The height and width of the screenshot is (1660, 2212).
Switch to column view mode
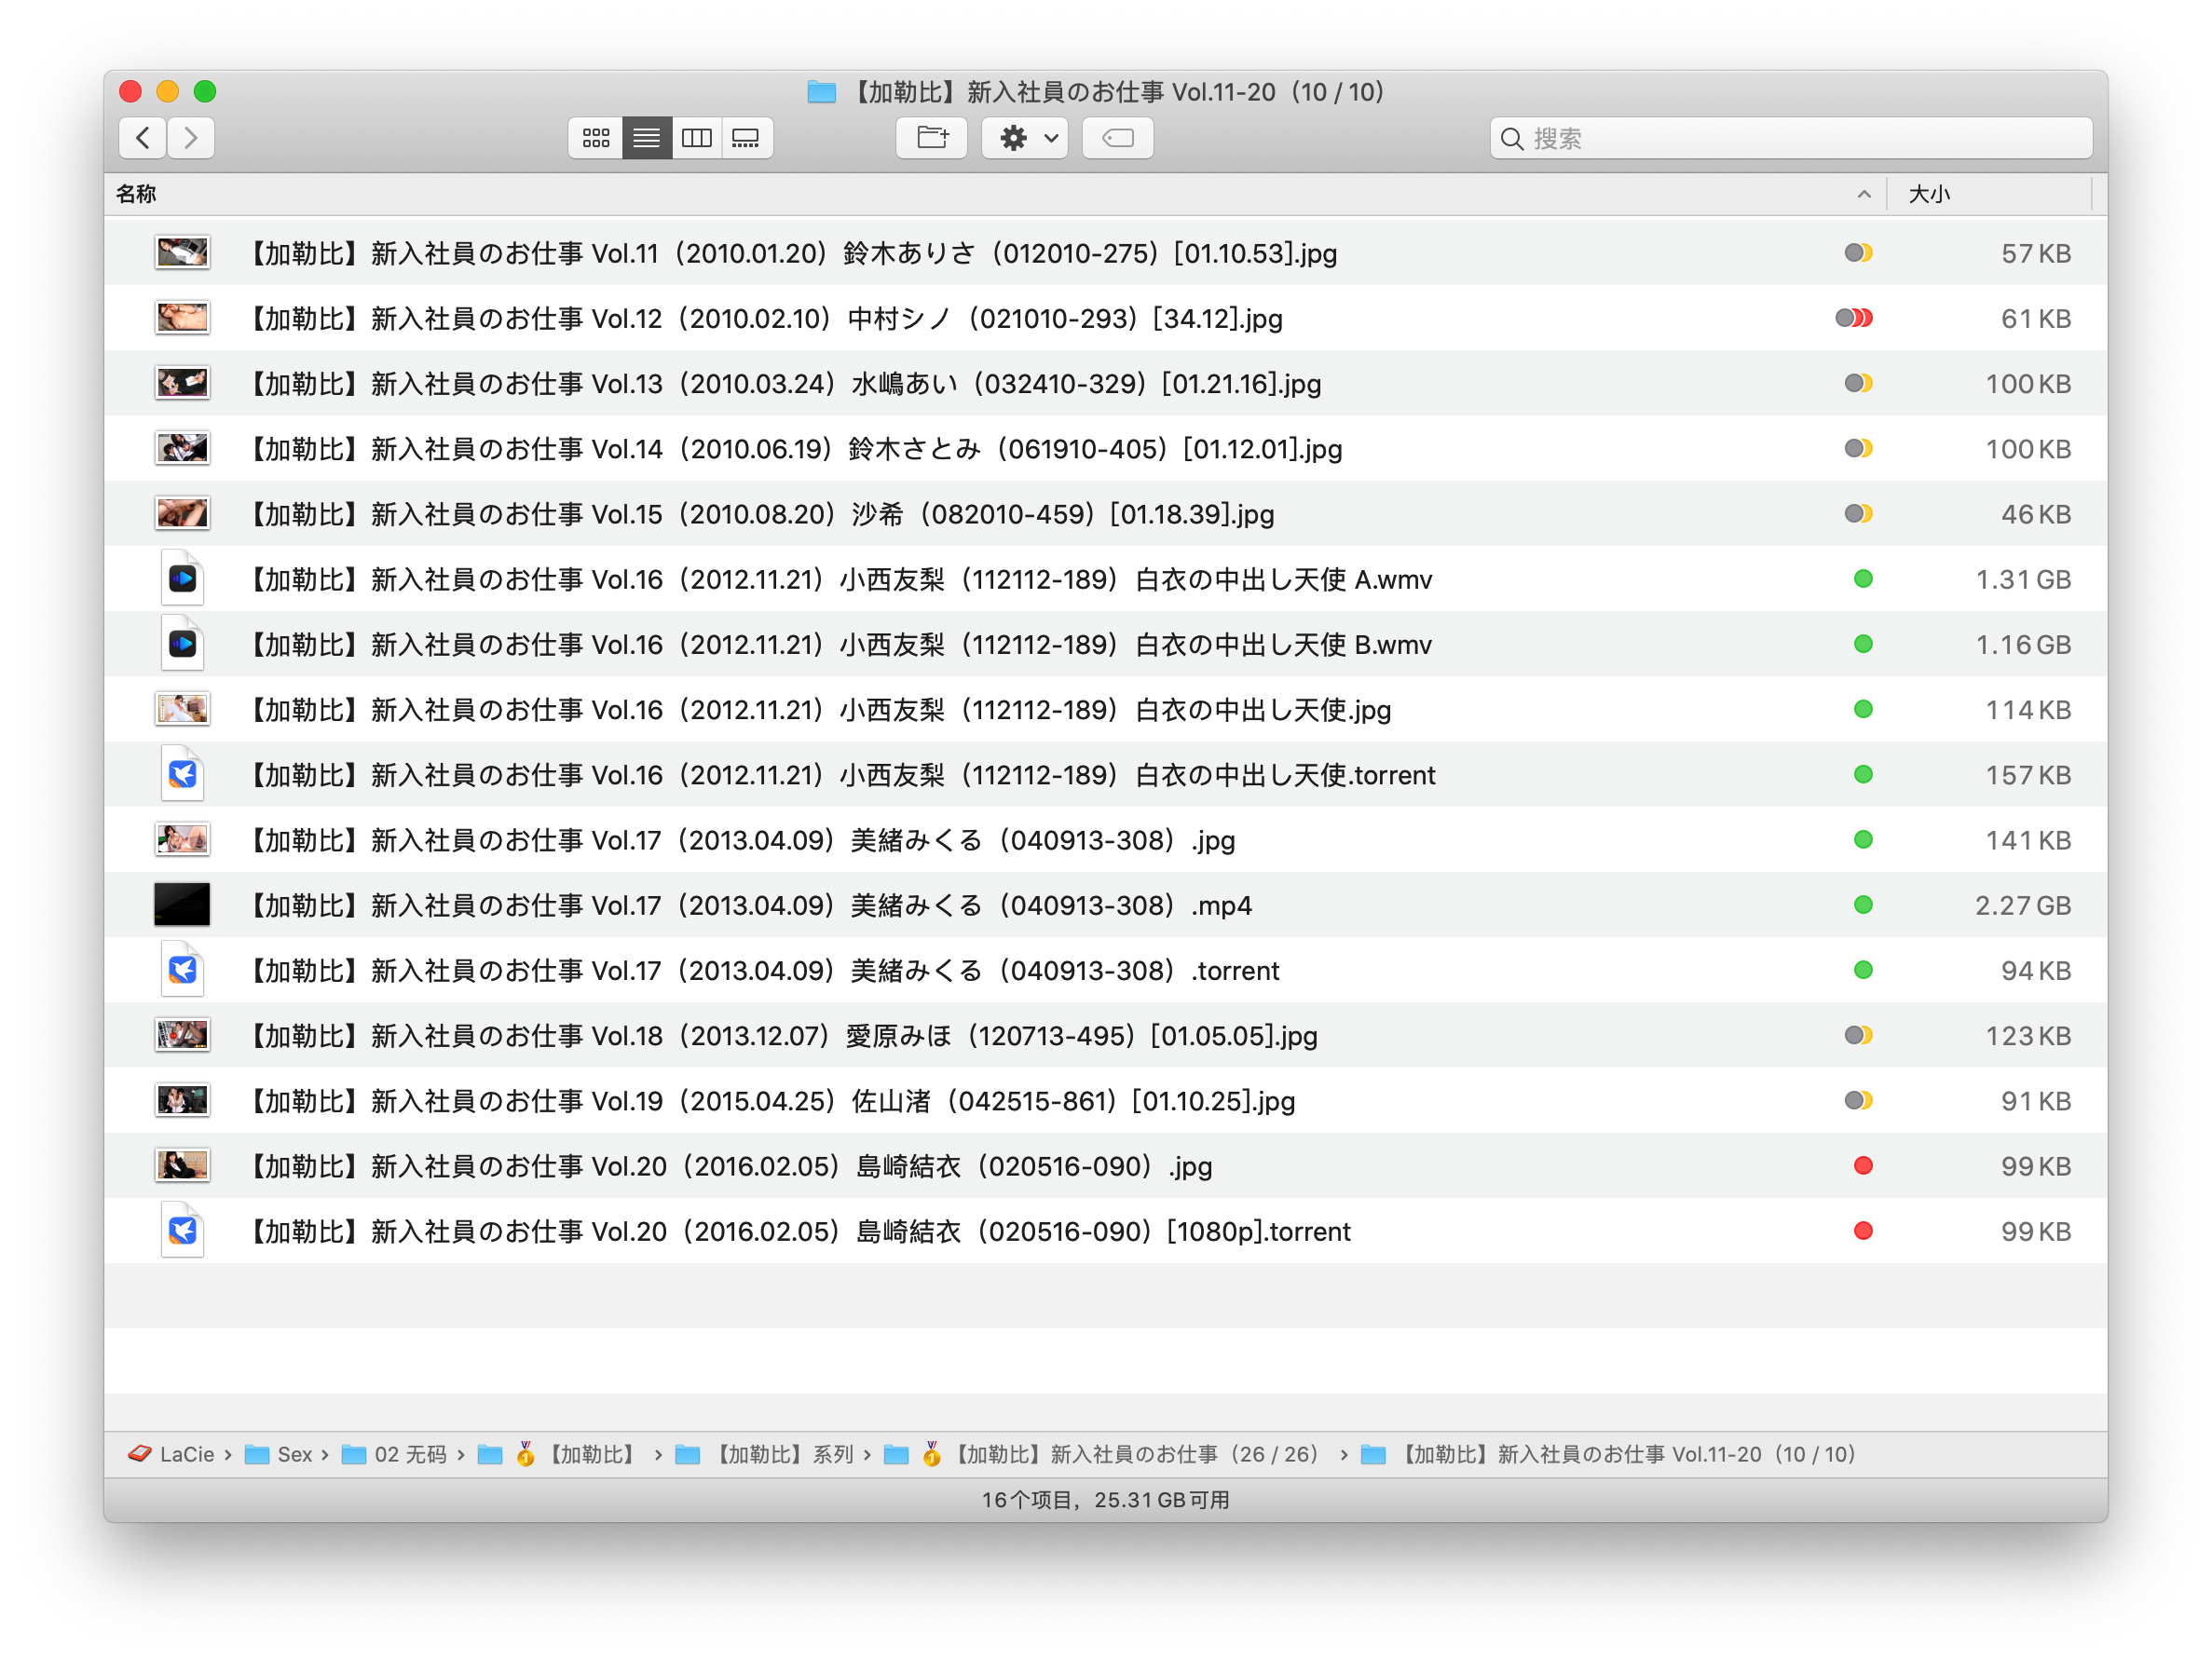pyautogui.click(x=696, y=138)
